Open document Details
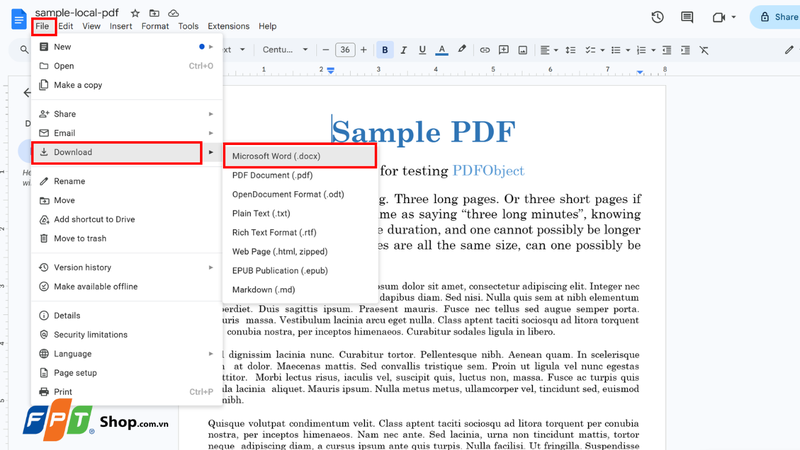Screen dimensions: 800x450 pyautogui.click(x=127, y=316)
